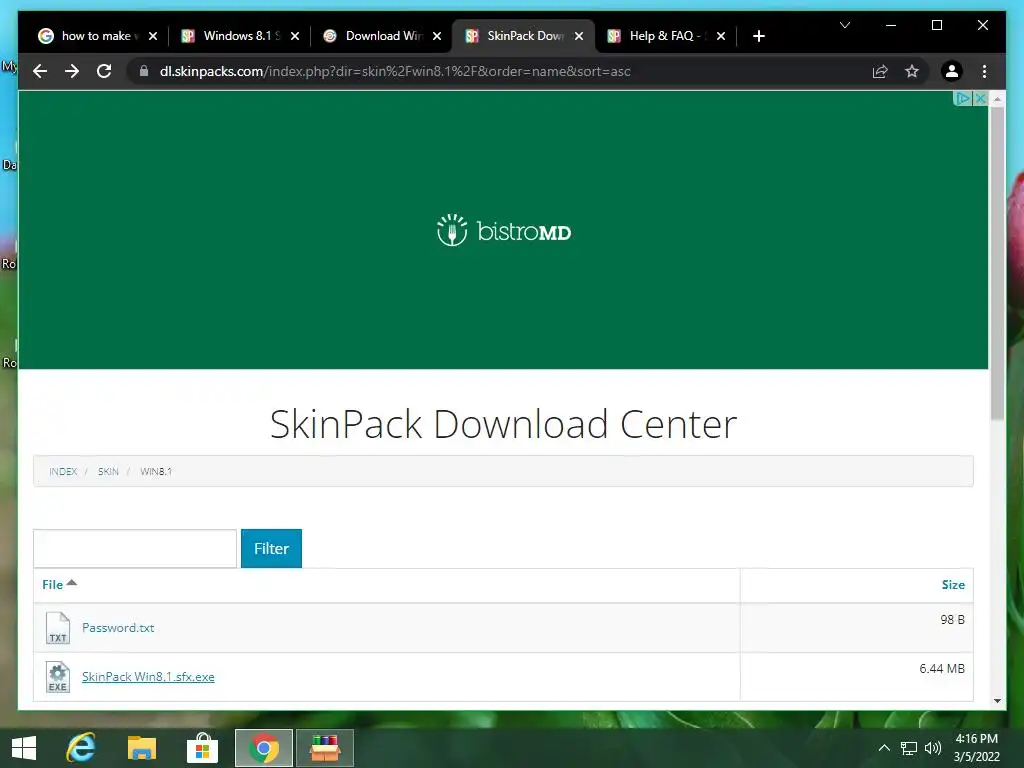The image size is (1024, 768).
Task: Go to SKIN in the breadcrumb
Action: coord(108,472)
